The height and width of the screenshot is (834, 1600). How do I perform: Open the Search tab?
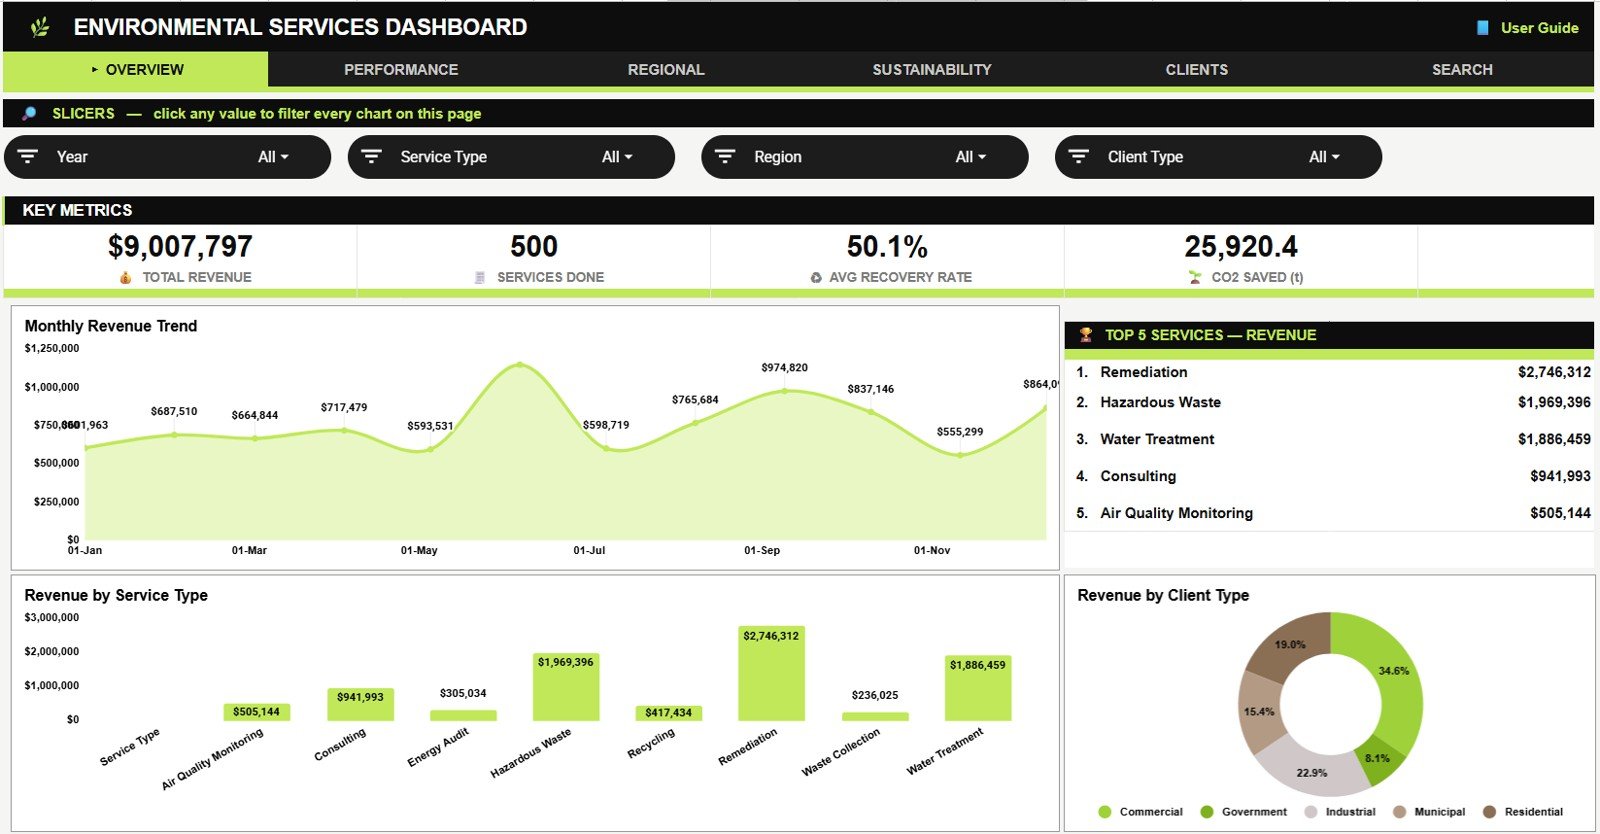(1462, 70)
